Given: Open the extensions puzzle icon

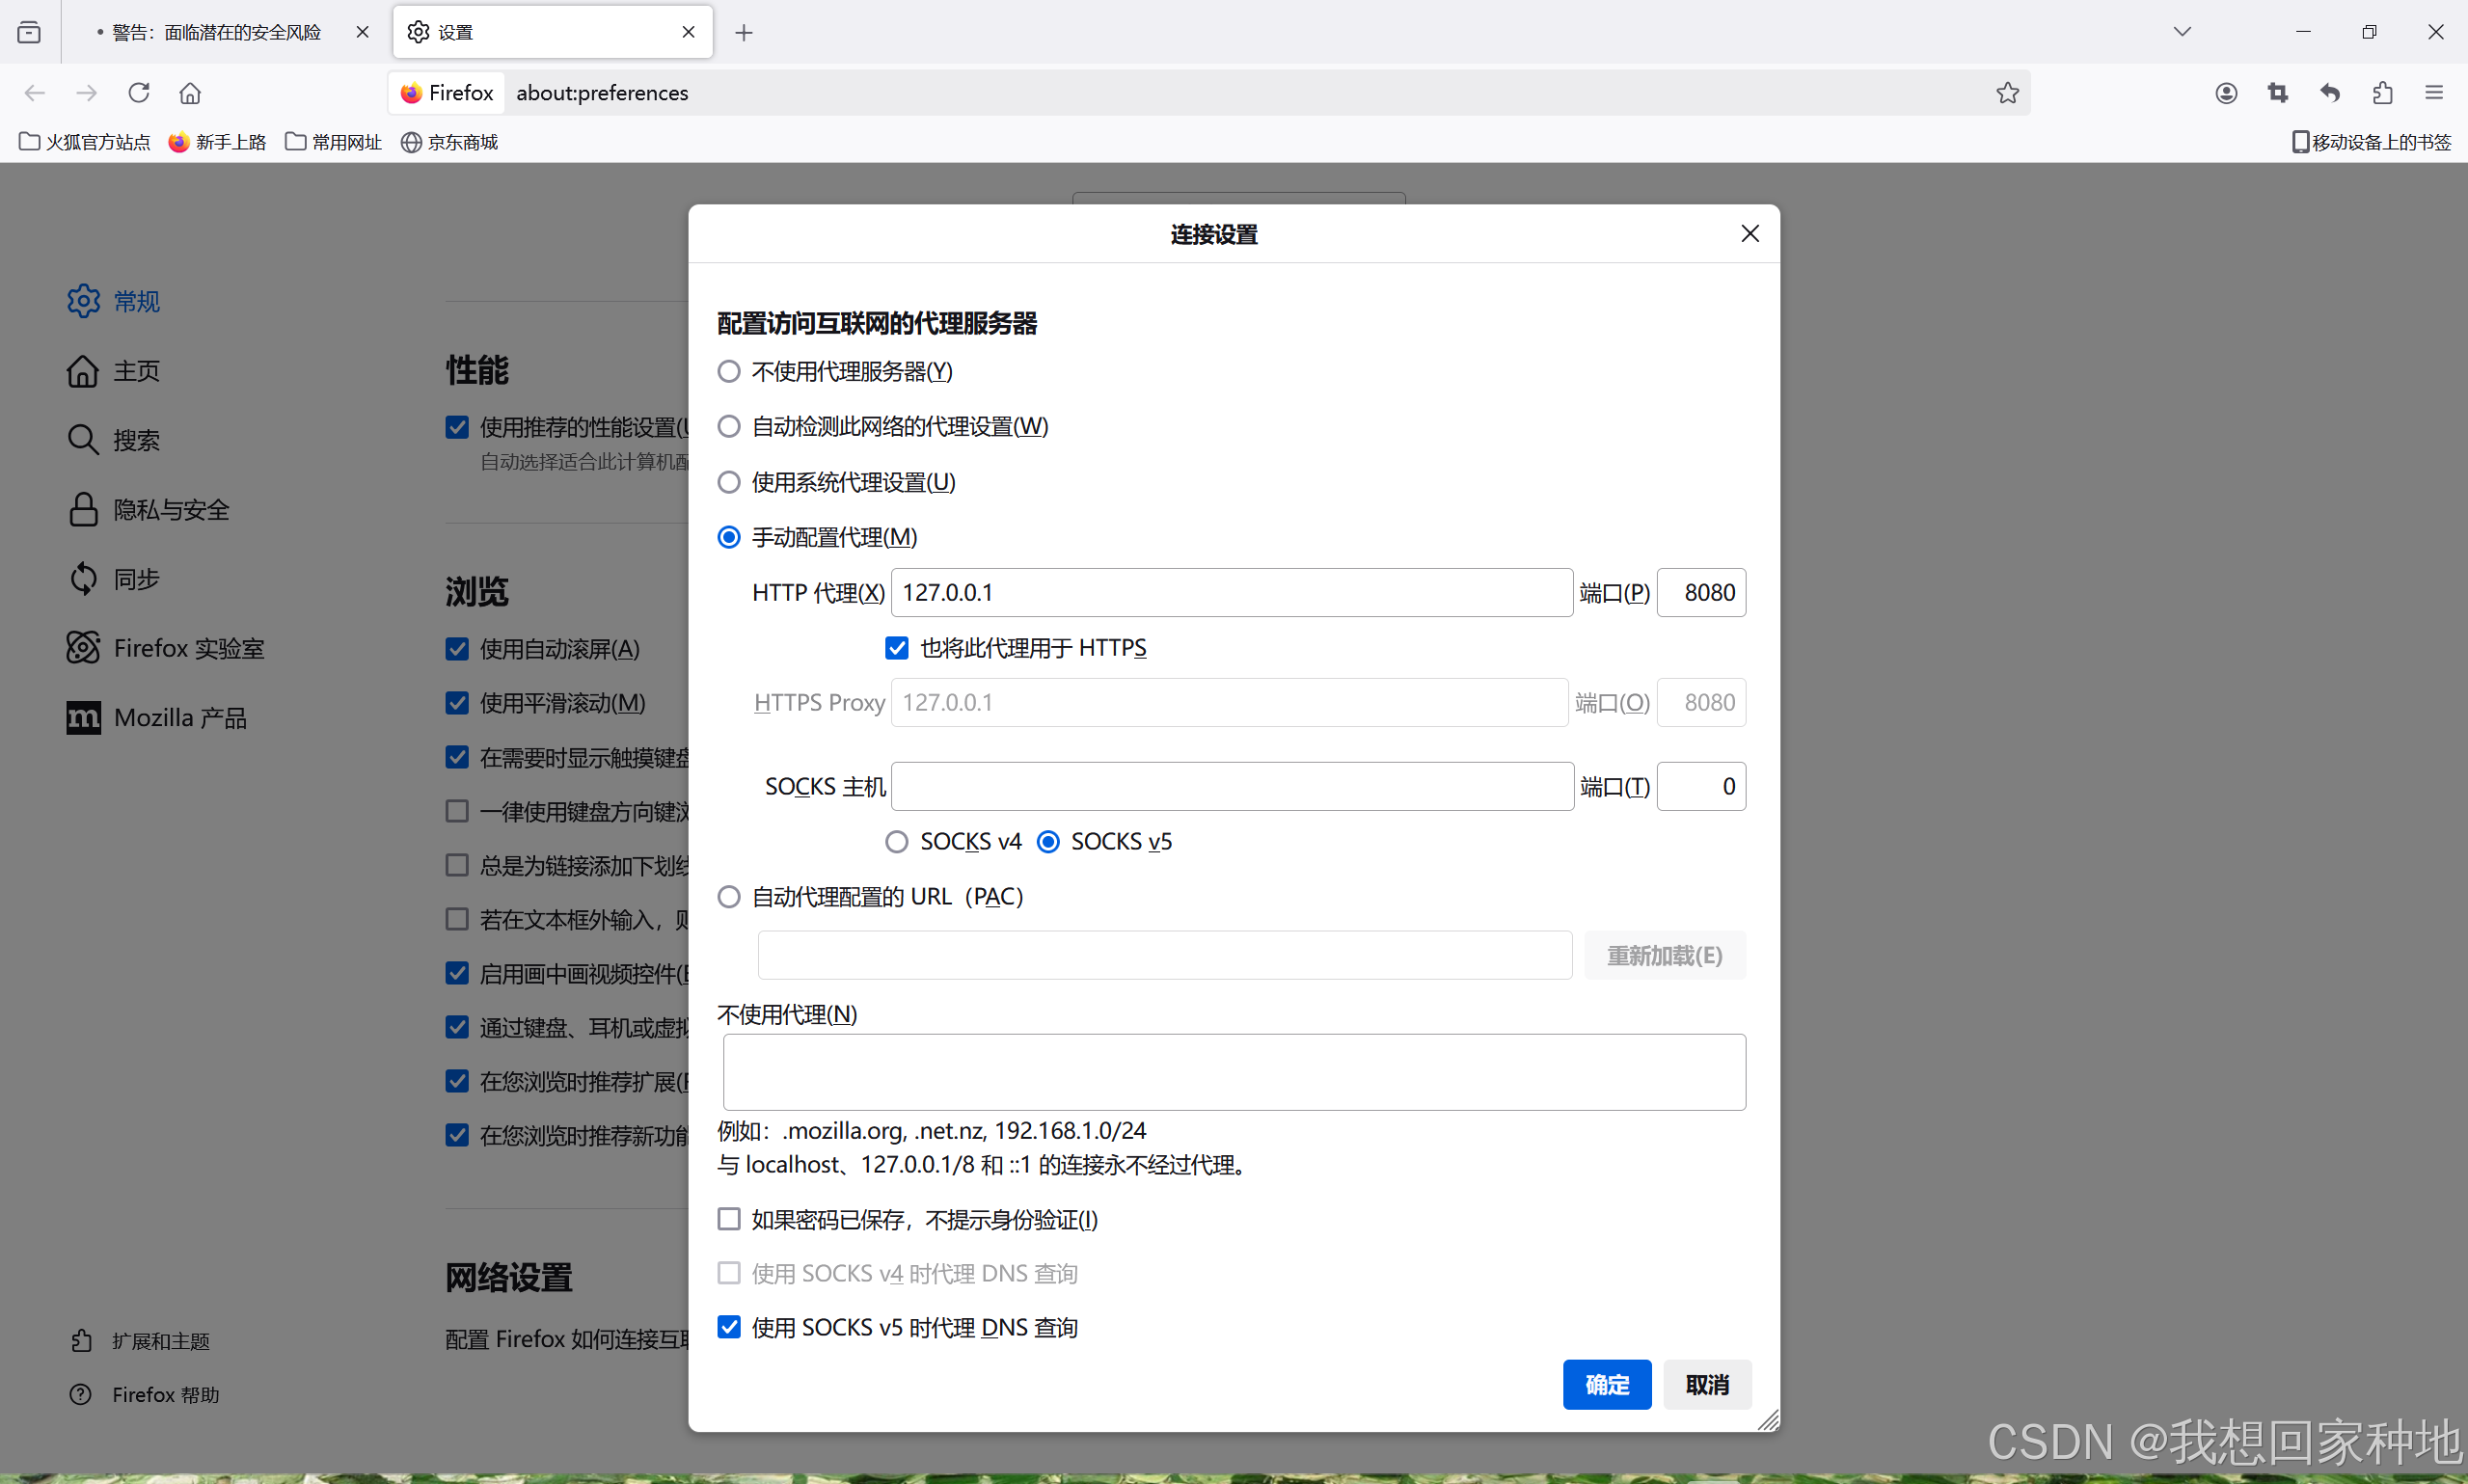Looking at the screenshot, I should pyautogui.click(x=2382, y=93).
